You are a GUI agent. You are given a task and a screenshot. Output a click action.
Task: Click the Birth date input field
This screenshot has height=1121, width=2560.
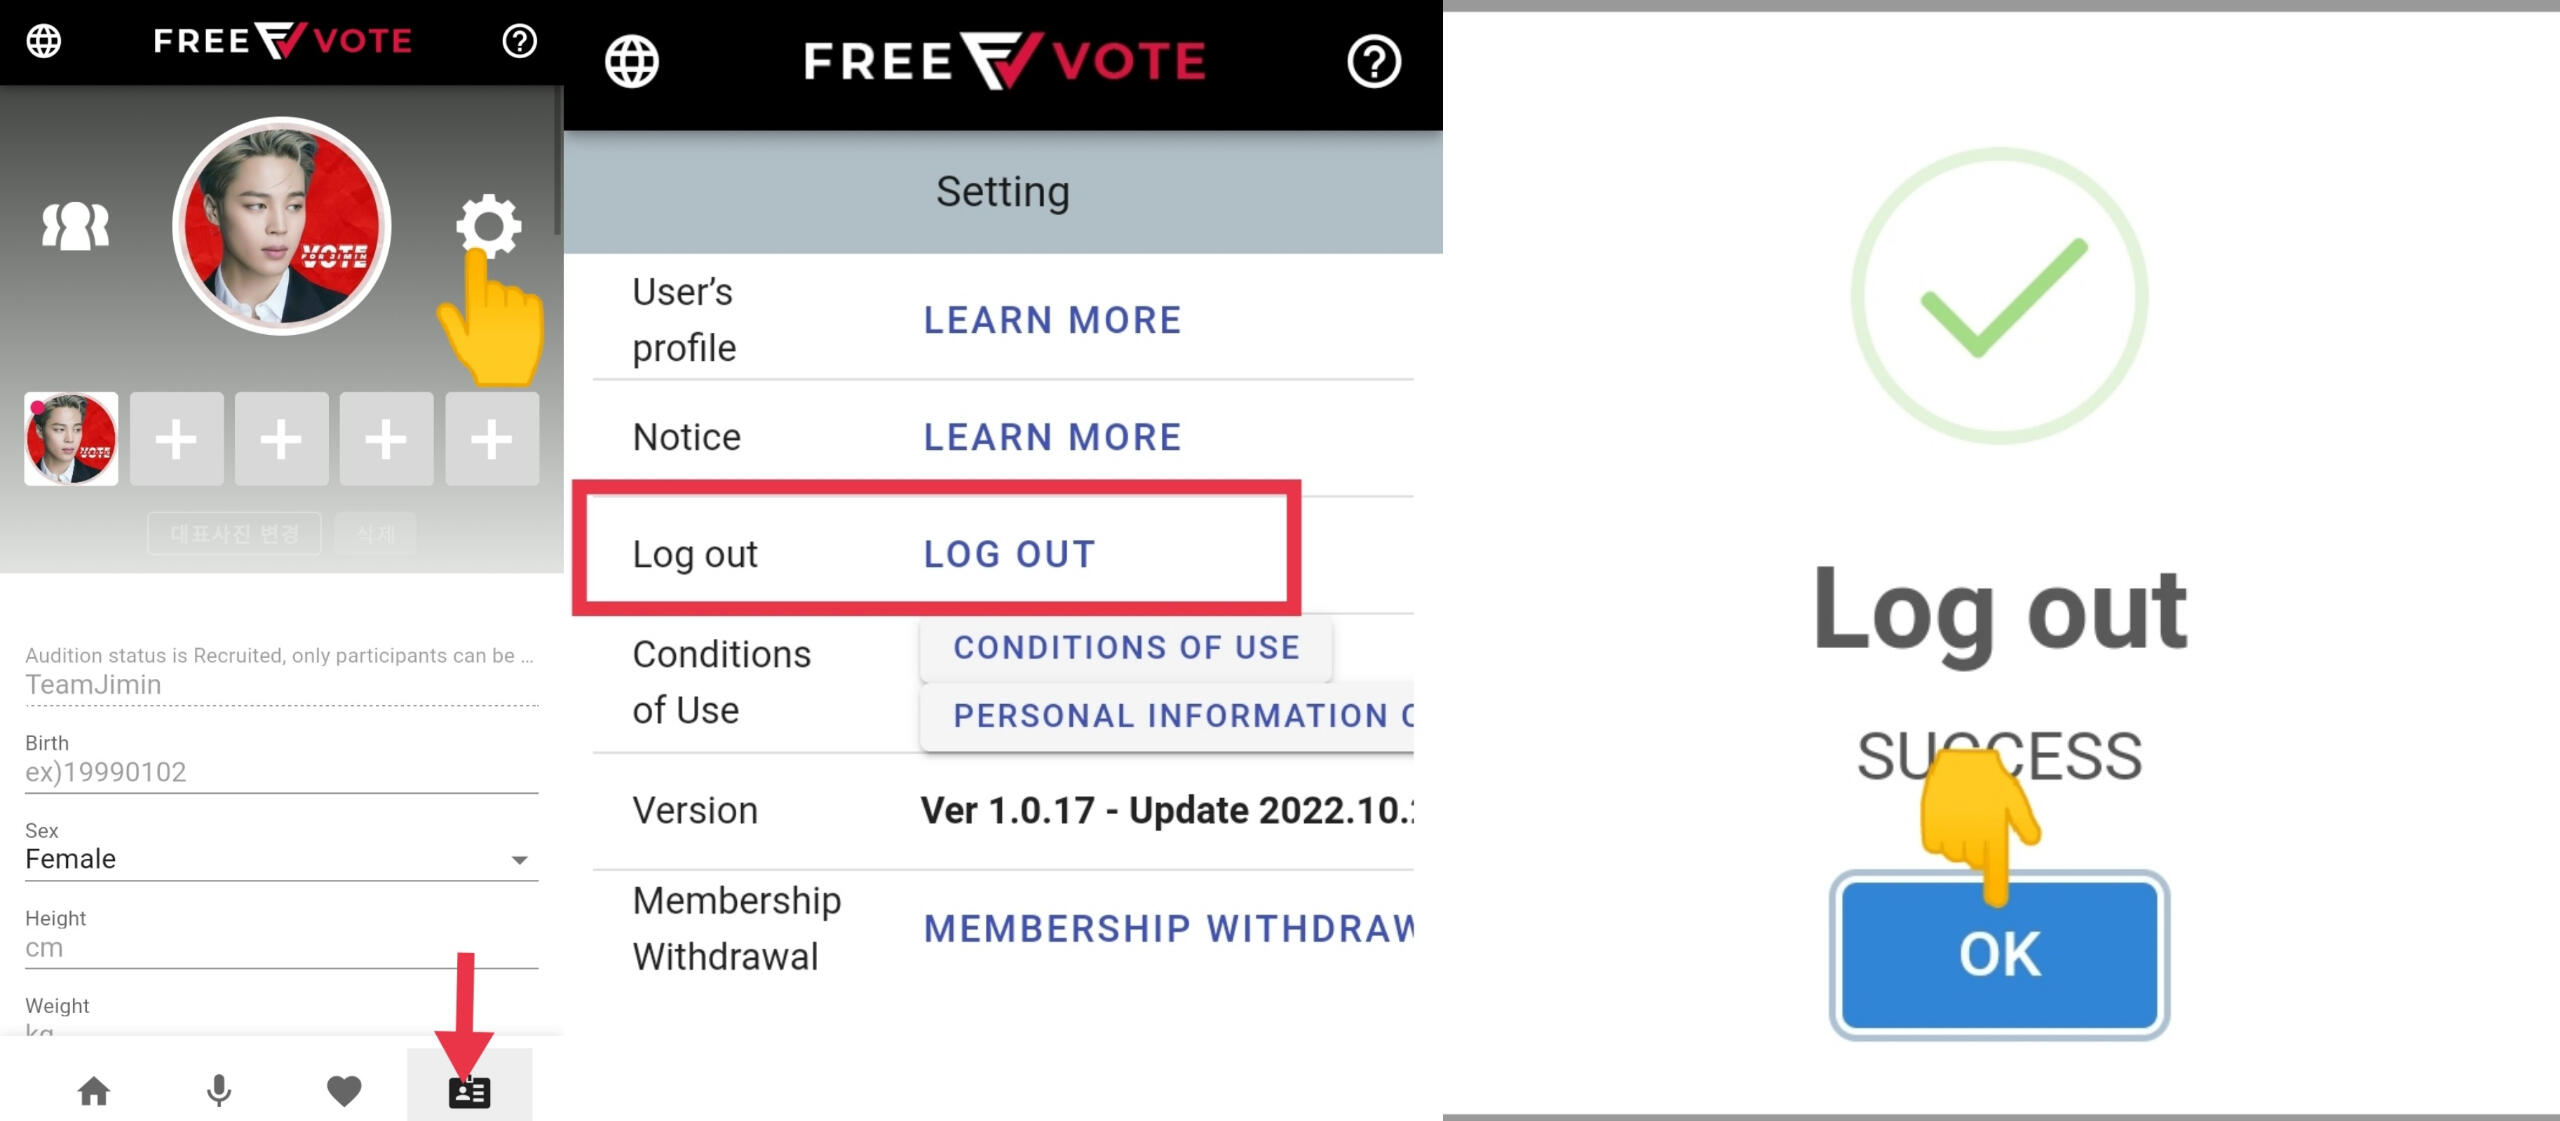pyautogui.click(x=281, y=772)
